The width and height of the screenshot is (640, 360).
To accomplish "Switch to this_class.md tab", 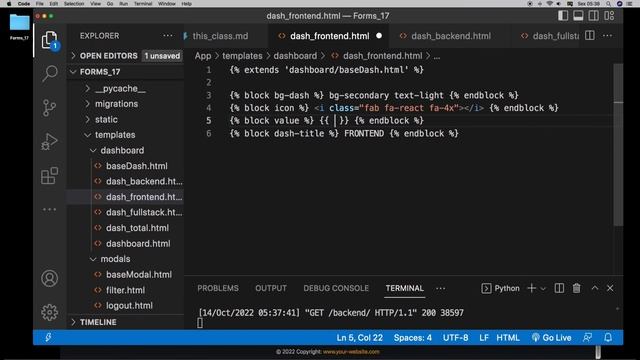I will point(220,36).
